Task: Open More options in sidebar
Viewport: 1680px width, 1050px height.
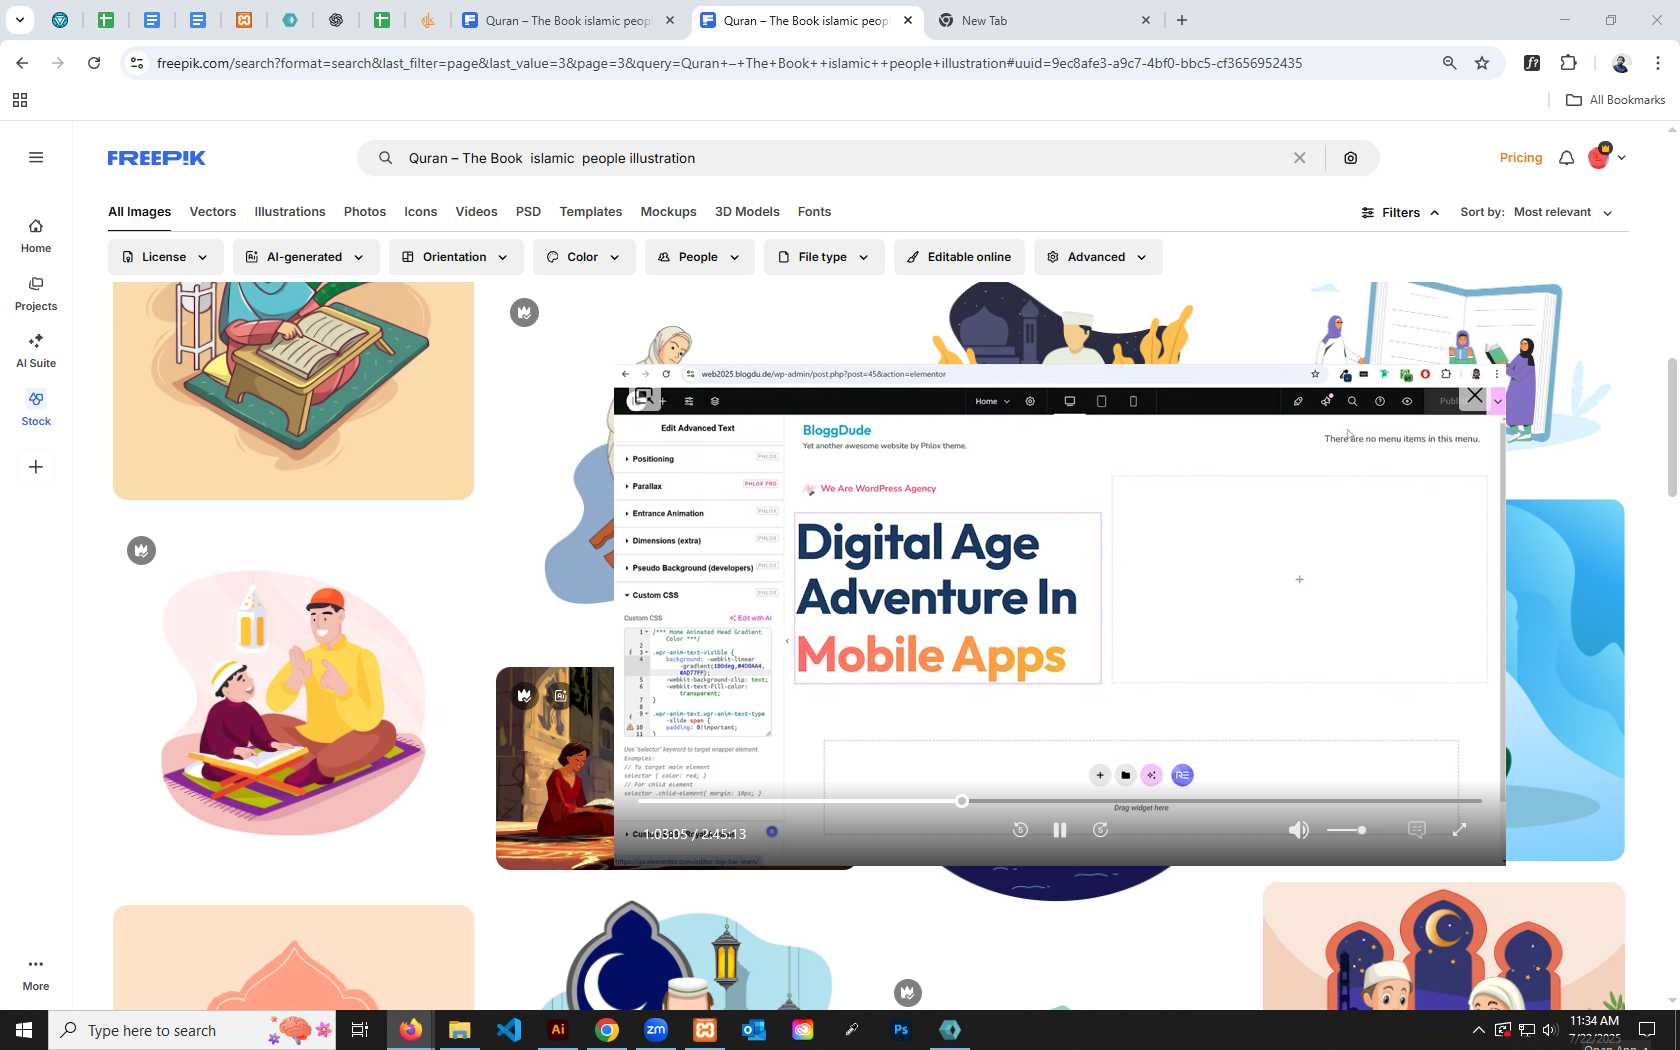Action: 36,973
